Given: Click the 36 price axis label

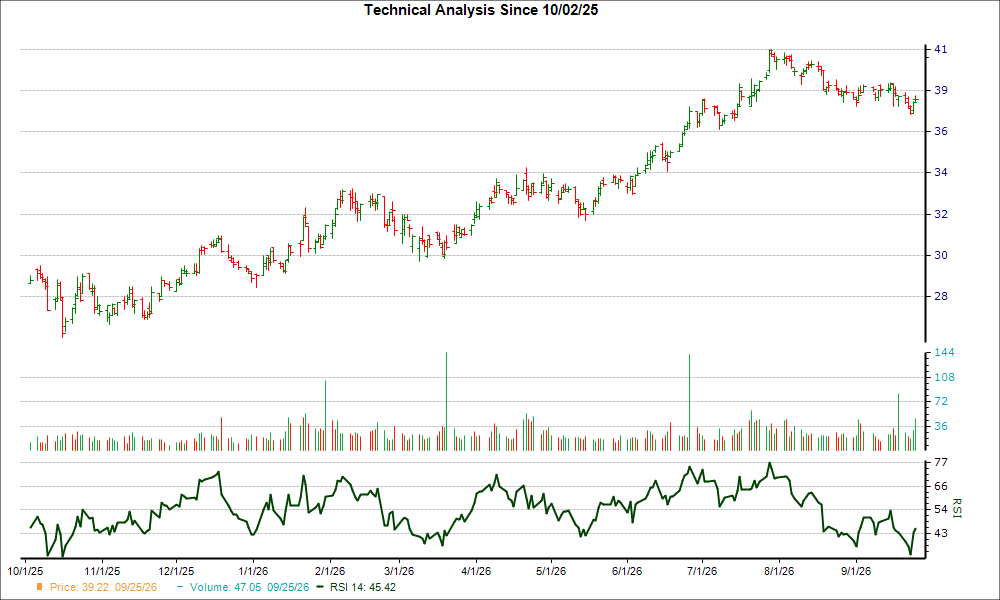Looking at the screenshot, I should (941, 131).
